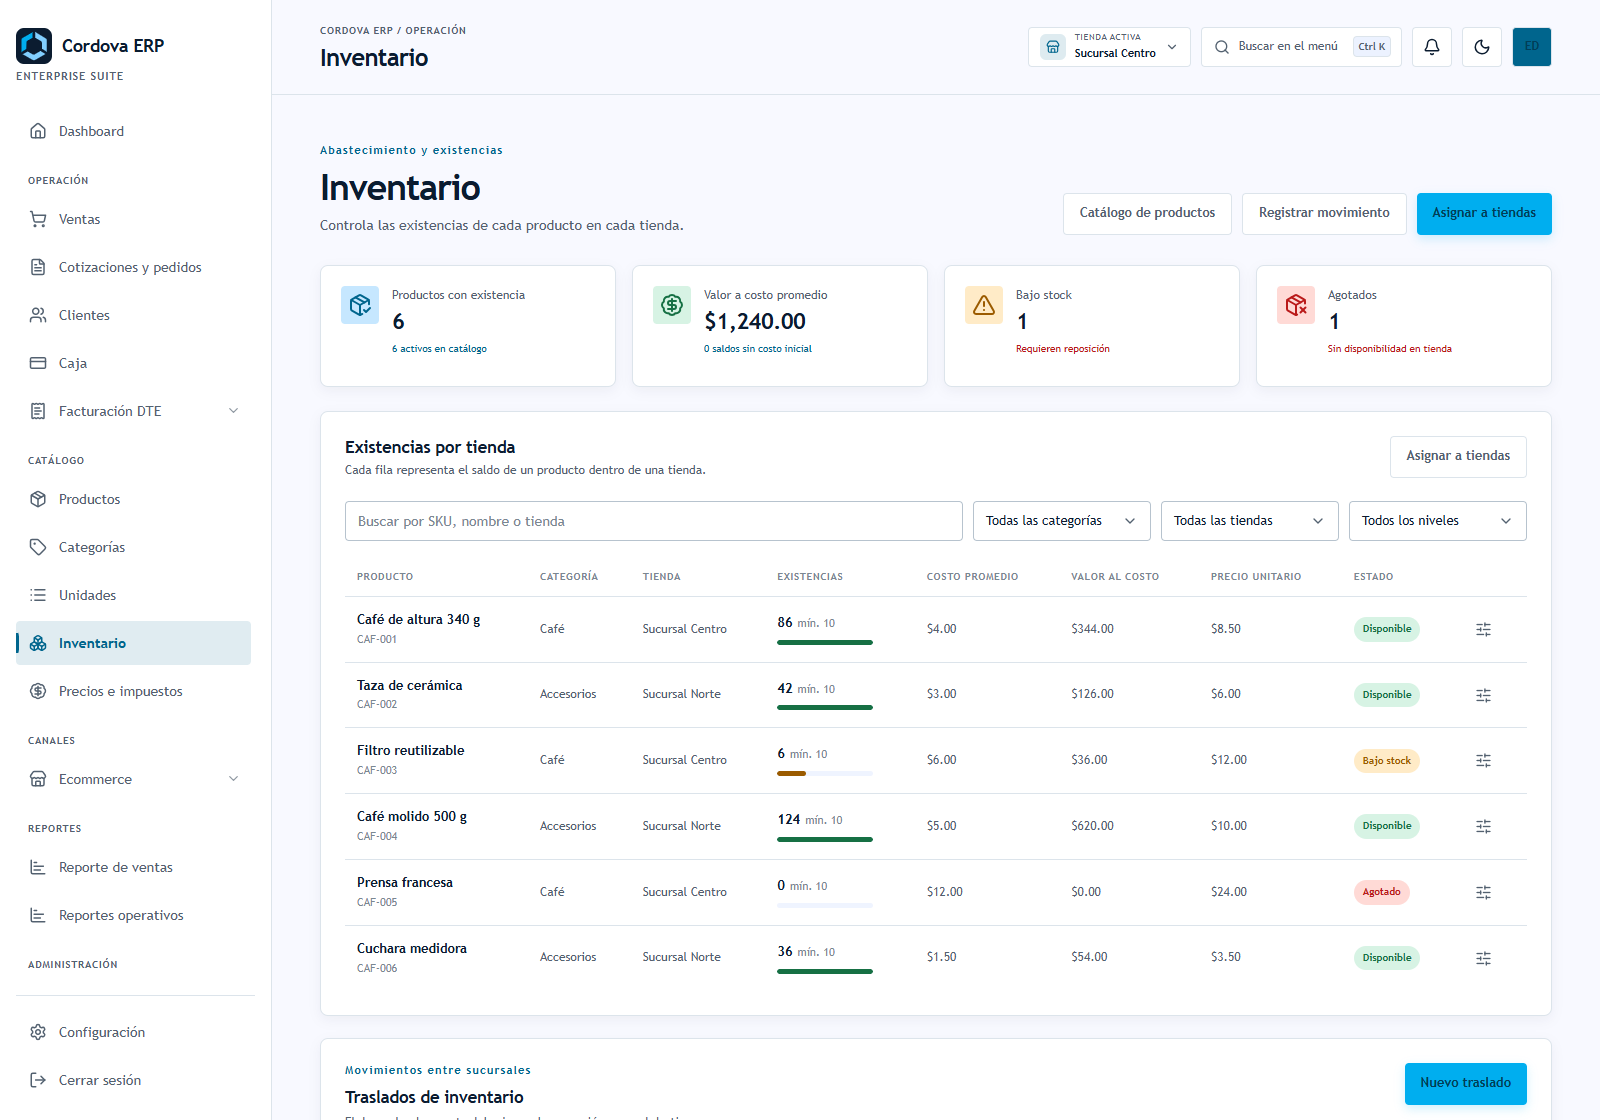Click the blue Asignar a tiendas button

(1484, 214)
